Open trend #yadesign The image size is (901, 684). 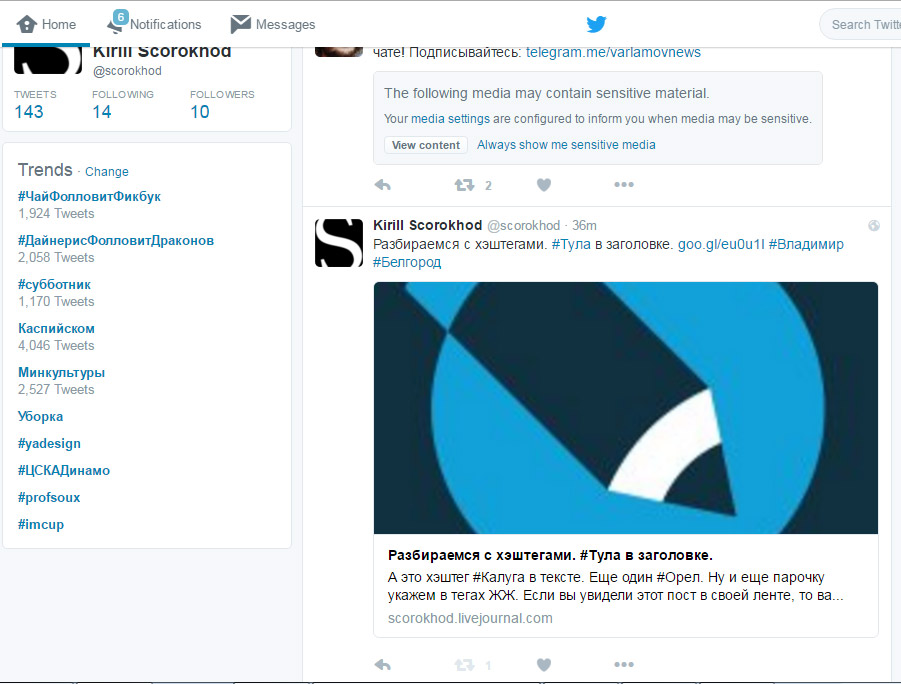(49, 444)
